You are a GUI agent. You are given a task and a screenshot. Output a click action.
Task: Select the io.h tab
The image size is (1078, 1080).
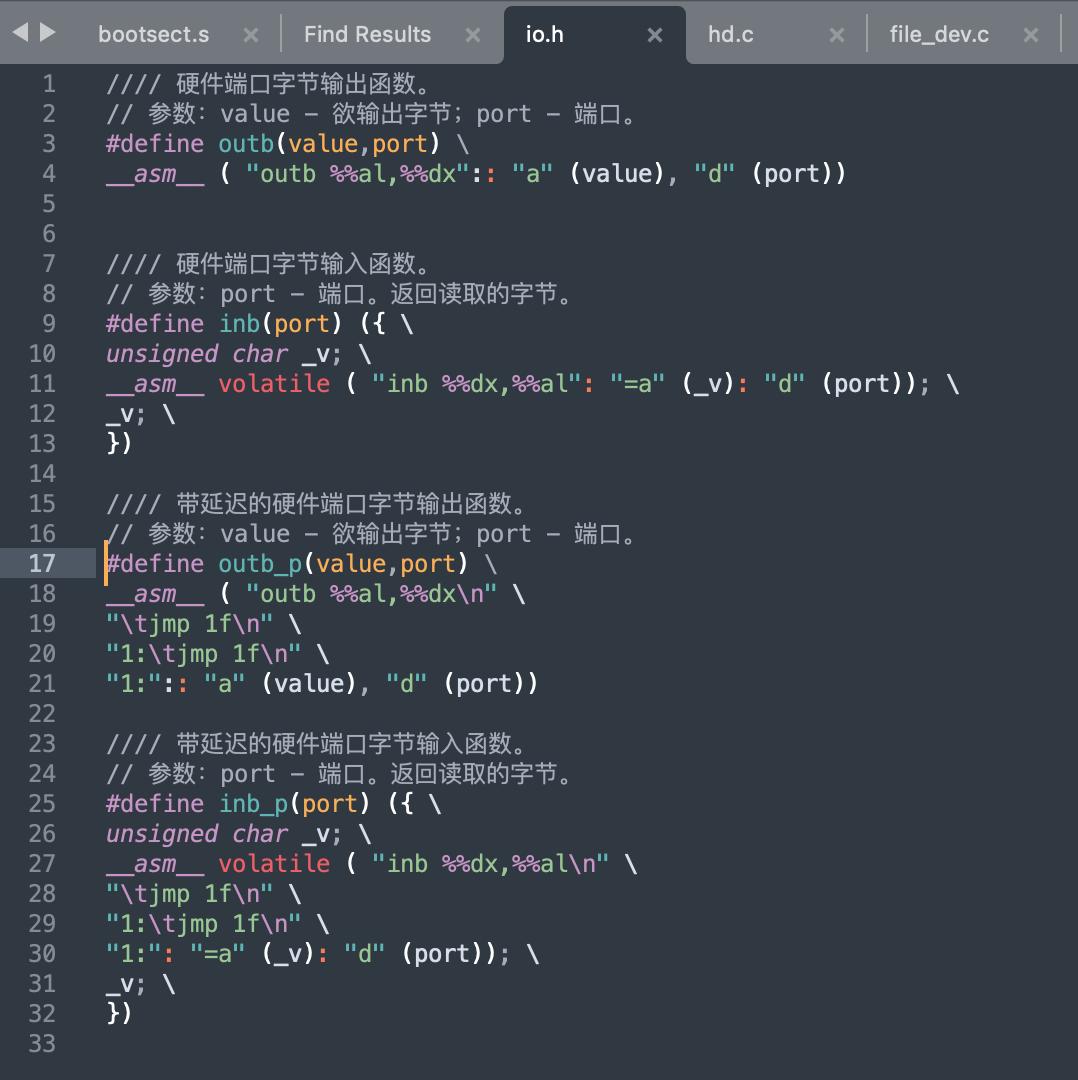[x=544, y=34]
